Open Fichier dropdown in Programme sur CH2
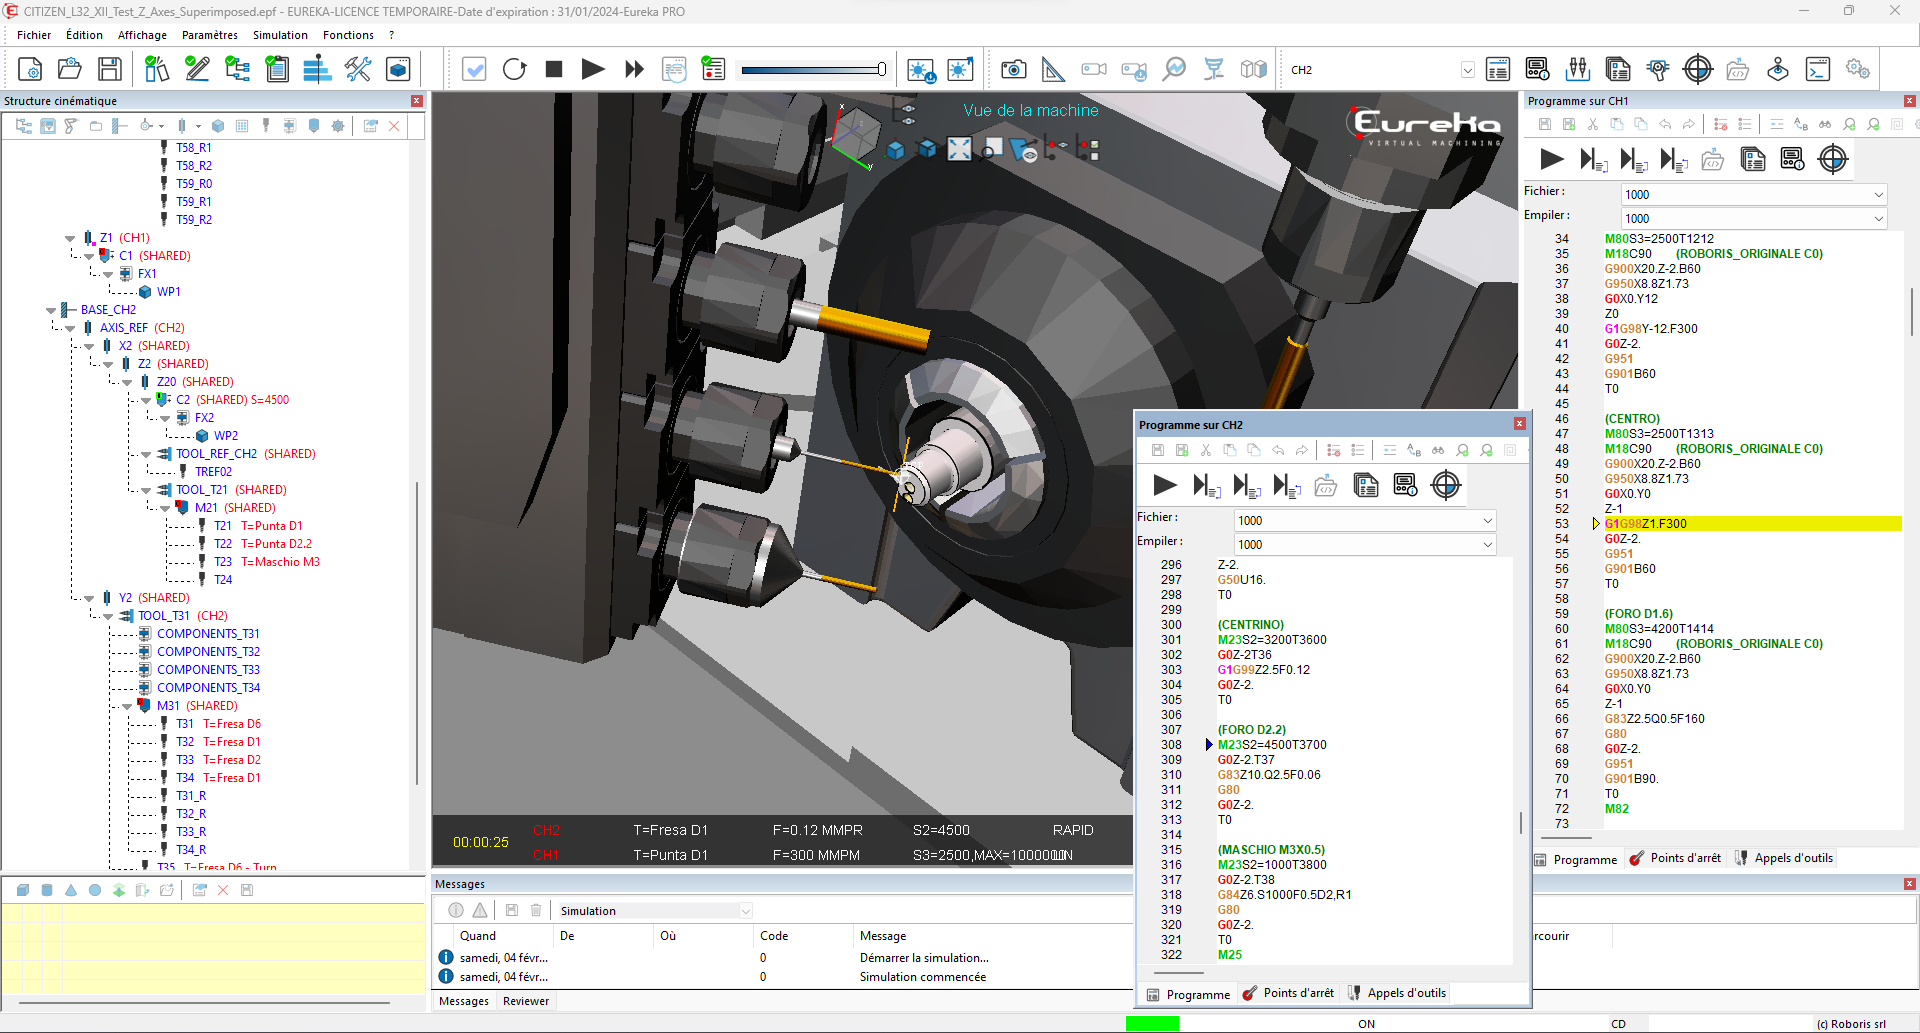The height and width of the screenshot is (1033, 1920). click(1487, 521)
